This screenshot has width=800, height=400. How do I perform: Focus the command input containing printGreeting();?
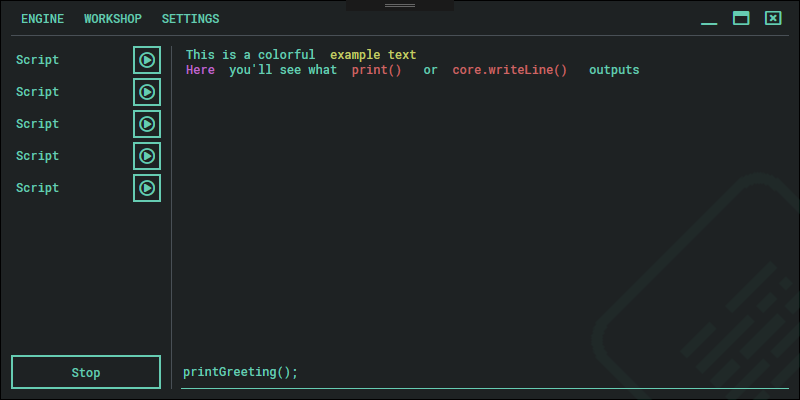click(x=480, y=372)
